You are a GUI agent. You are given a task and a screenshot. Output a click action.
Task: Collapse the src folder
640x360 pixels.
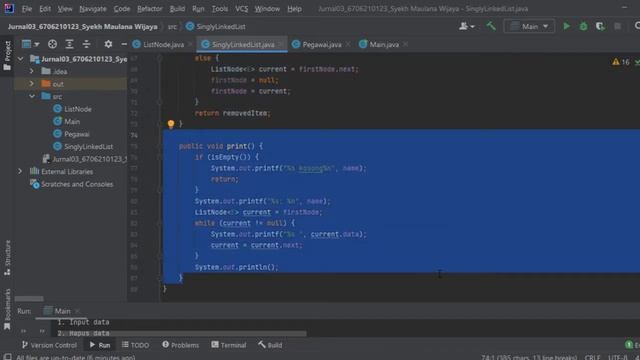[32, 96]
